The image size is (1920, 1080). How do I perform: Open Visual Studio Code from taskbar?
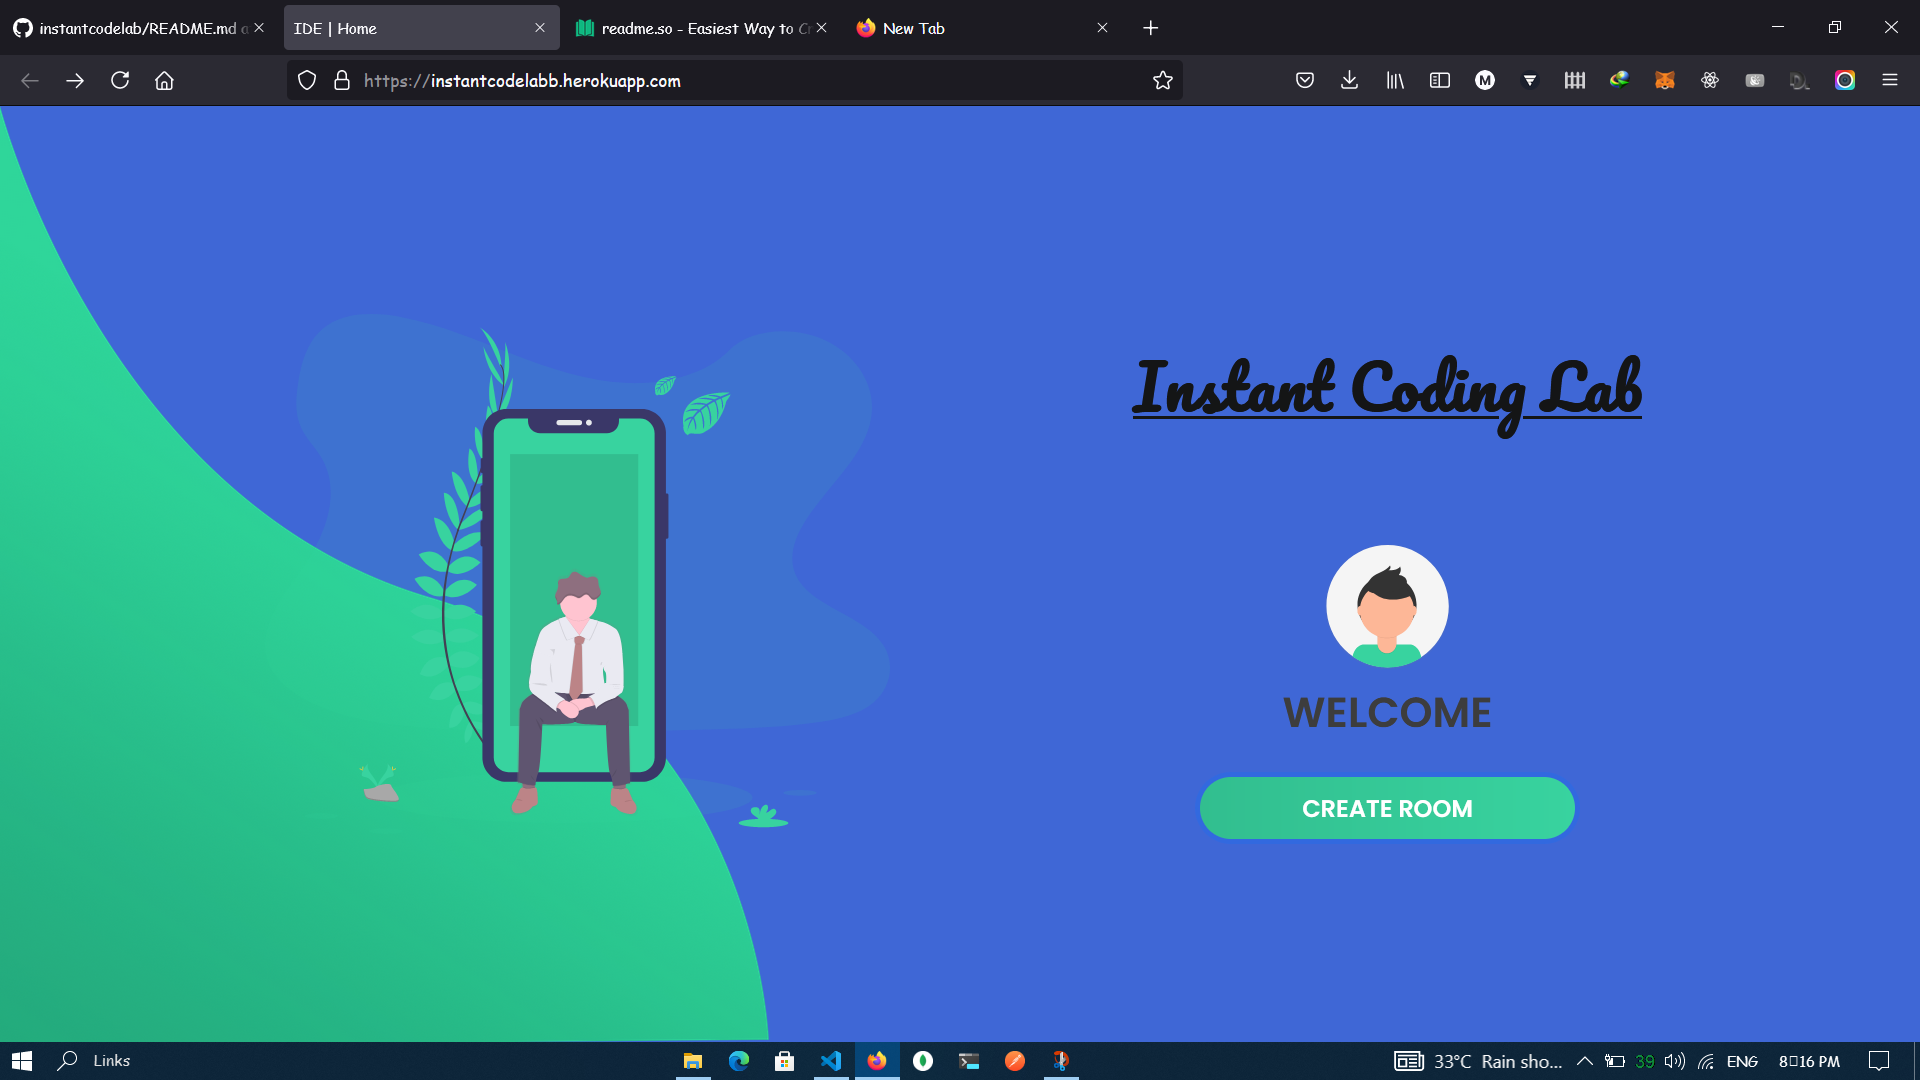(x=830, y=1061)
